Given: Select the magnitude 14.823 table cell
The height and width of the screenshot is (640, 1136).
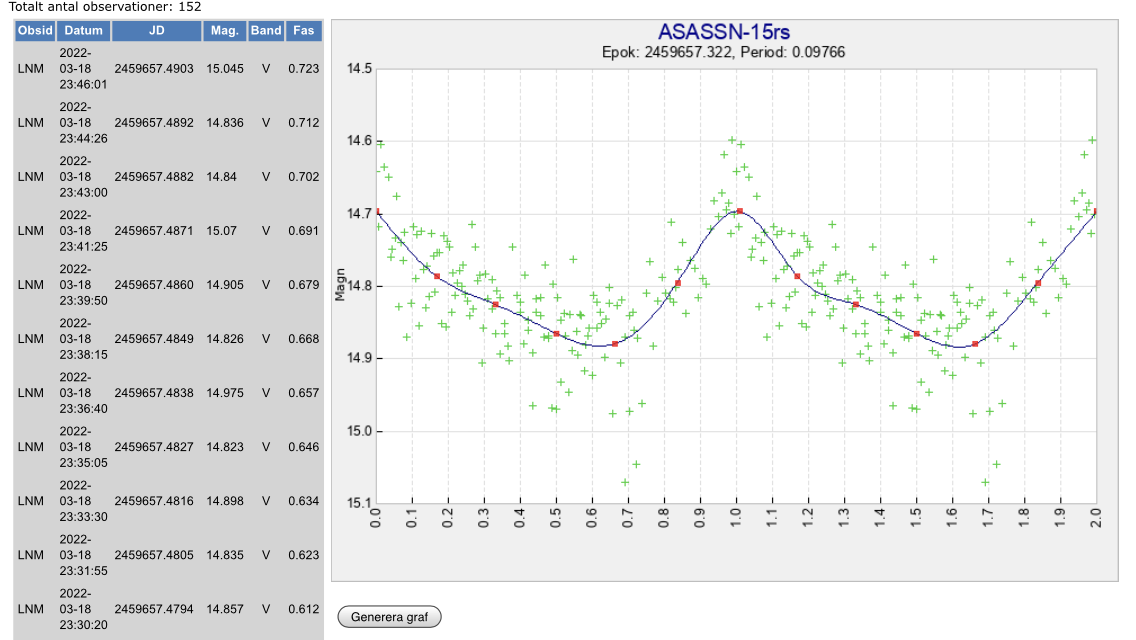Looking at the screenshot, I should (224, 447).
